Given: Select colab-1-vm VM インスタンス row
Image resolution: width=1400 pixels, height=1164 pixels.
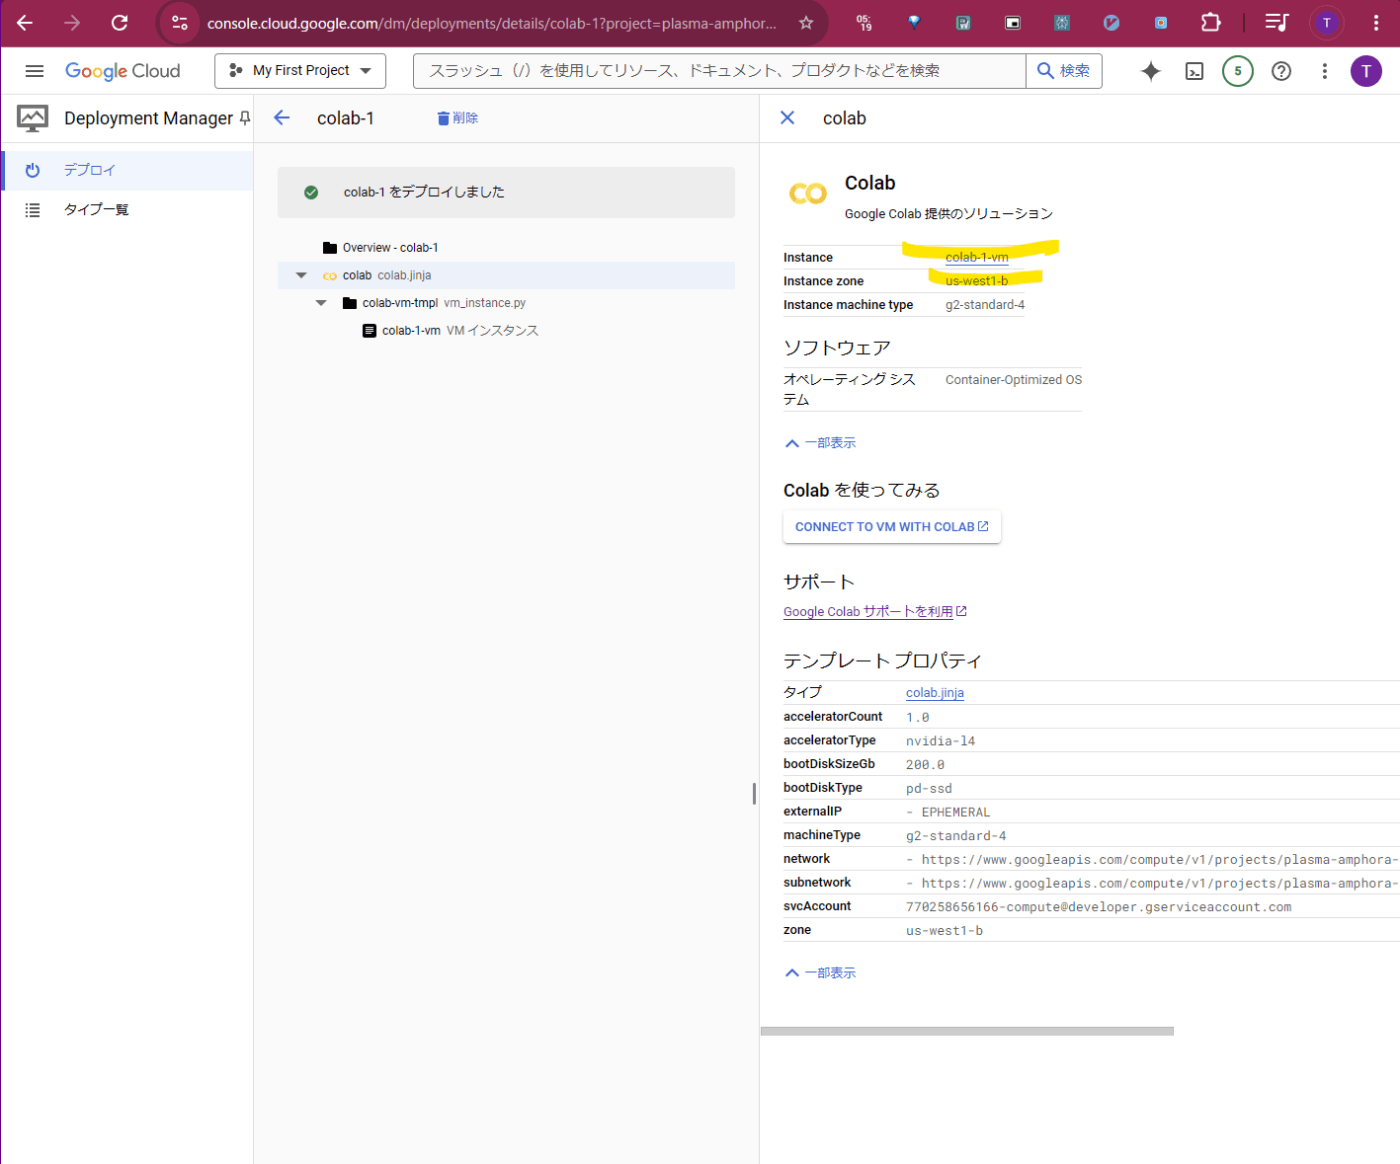Looking at the screenshot, I should tap(450, 331).
